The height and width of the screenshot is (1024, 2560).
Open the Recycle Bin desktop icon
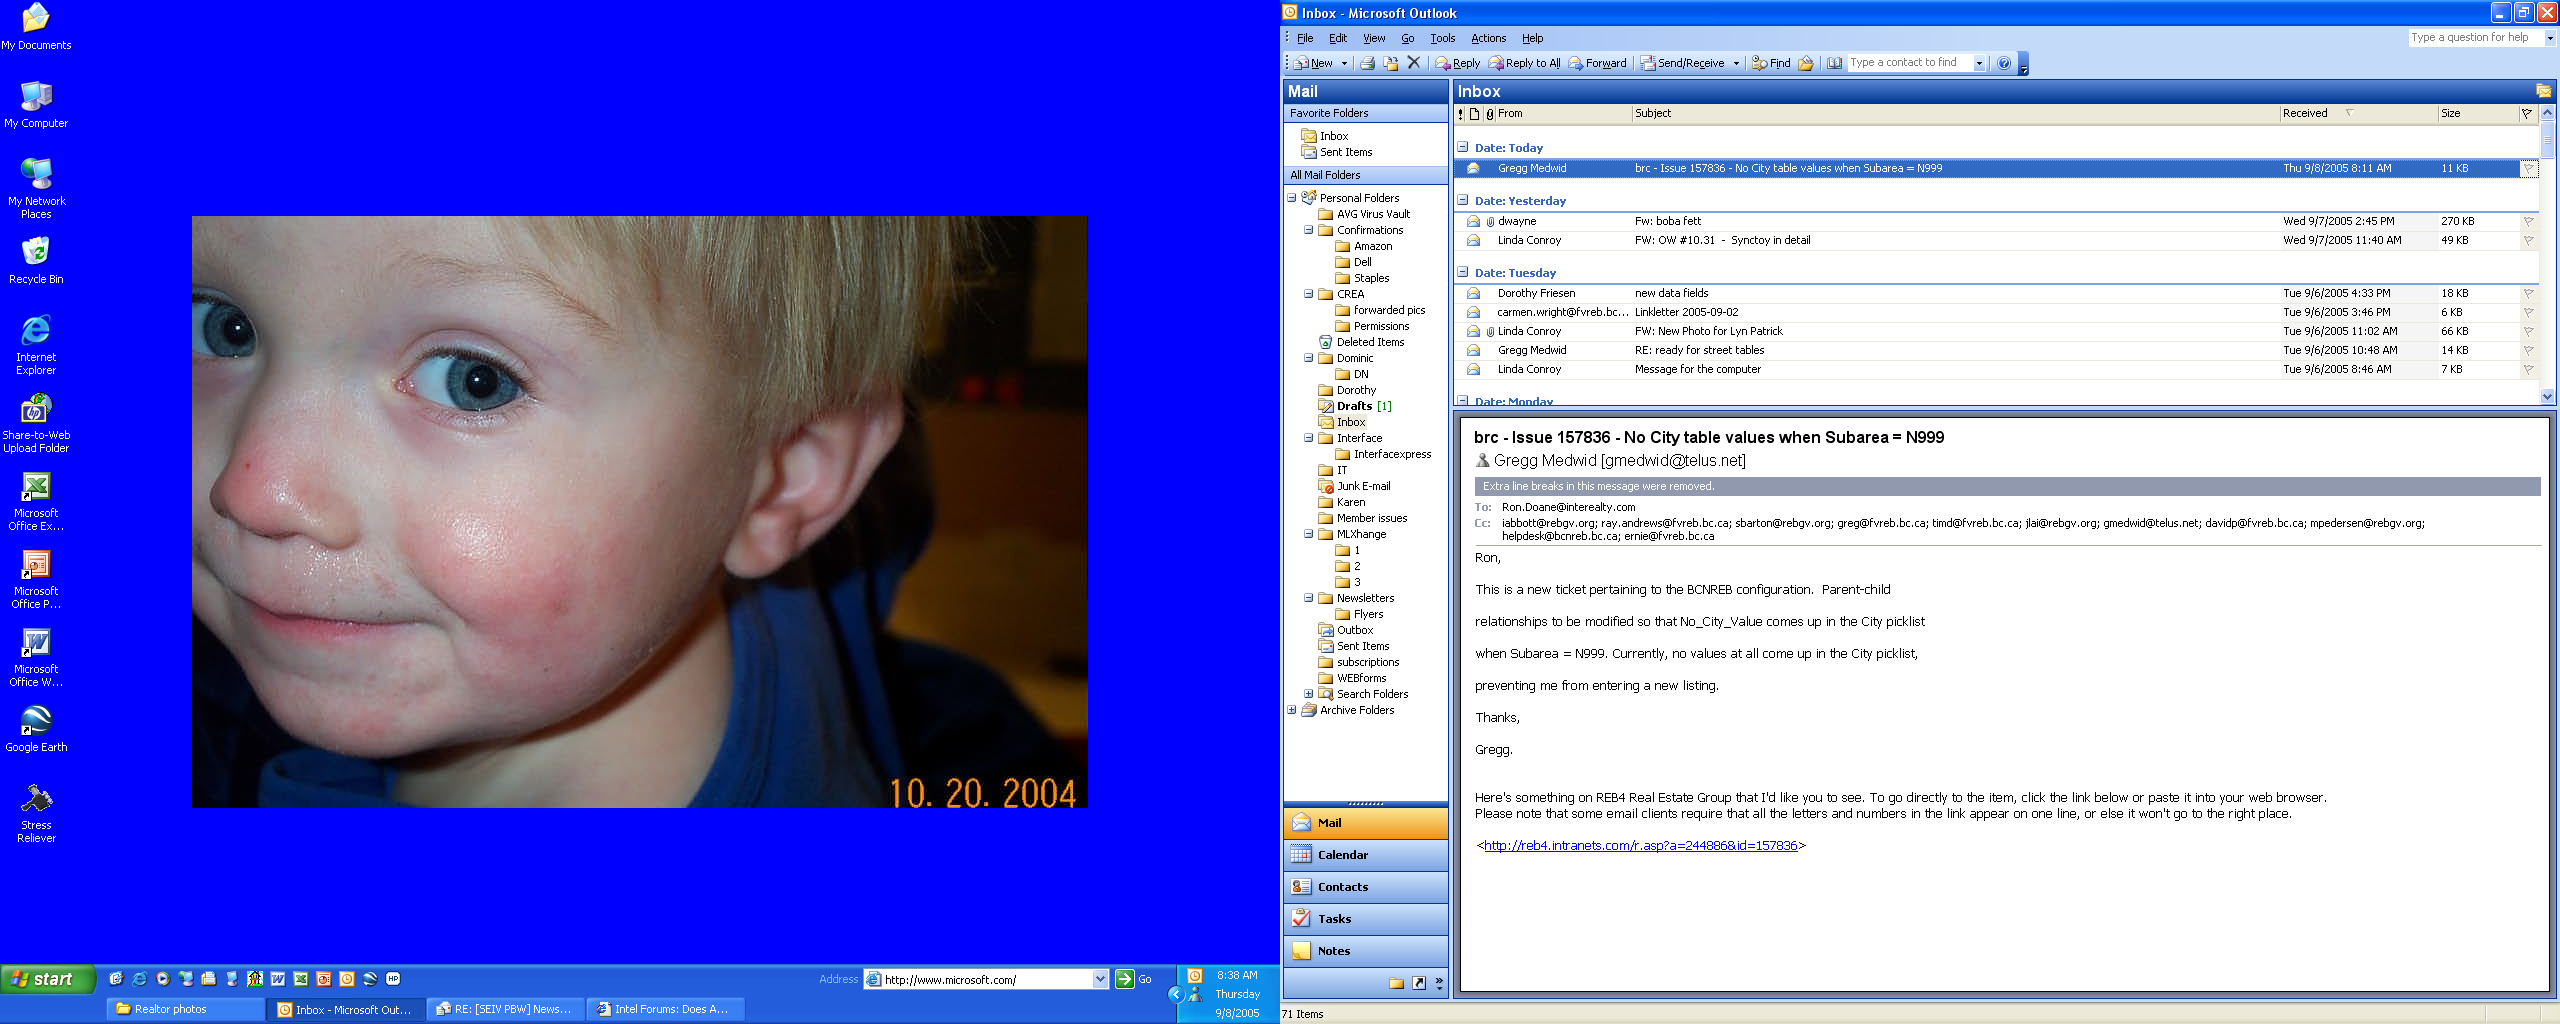pyautogui.click(x=36, y=260)
